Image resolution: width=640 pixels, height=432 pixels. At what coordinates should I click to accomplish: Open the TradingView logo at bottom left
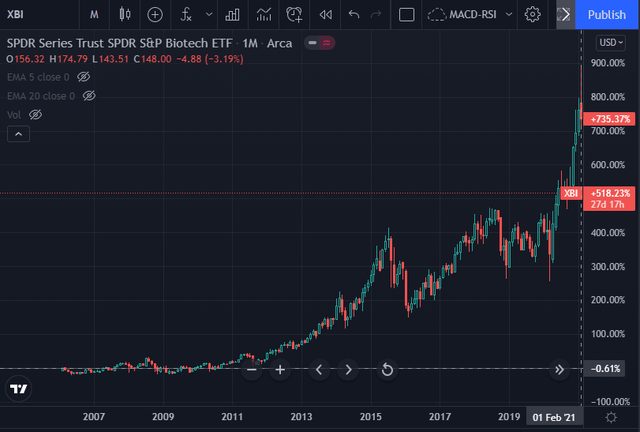pos(19,389)
